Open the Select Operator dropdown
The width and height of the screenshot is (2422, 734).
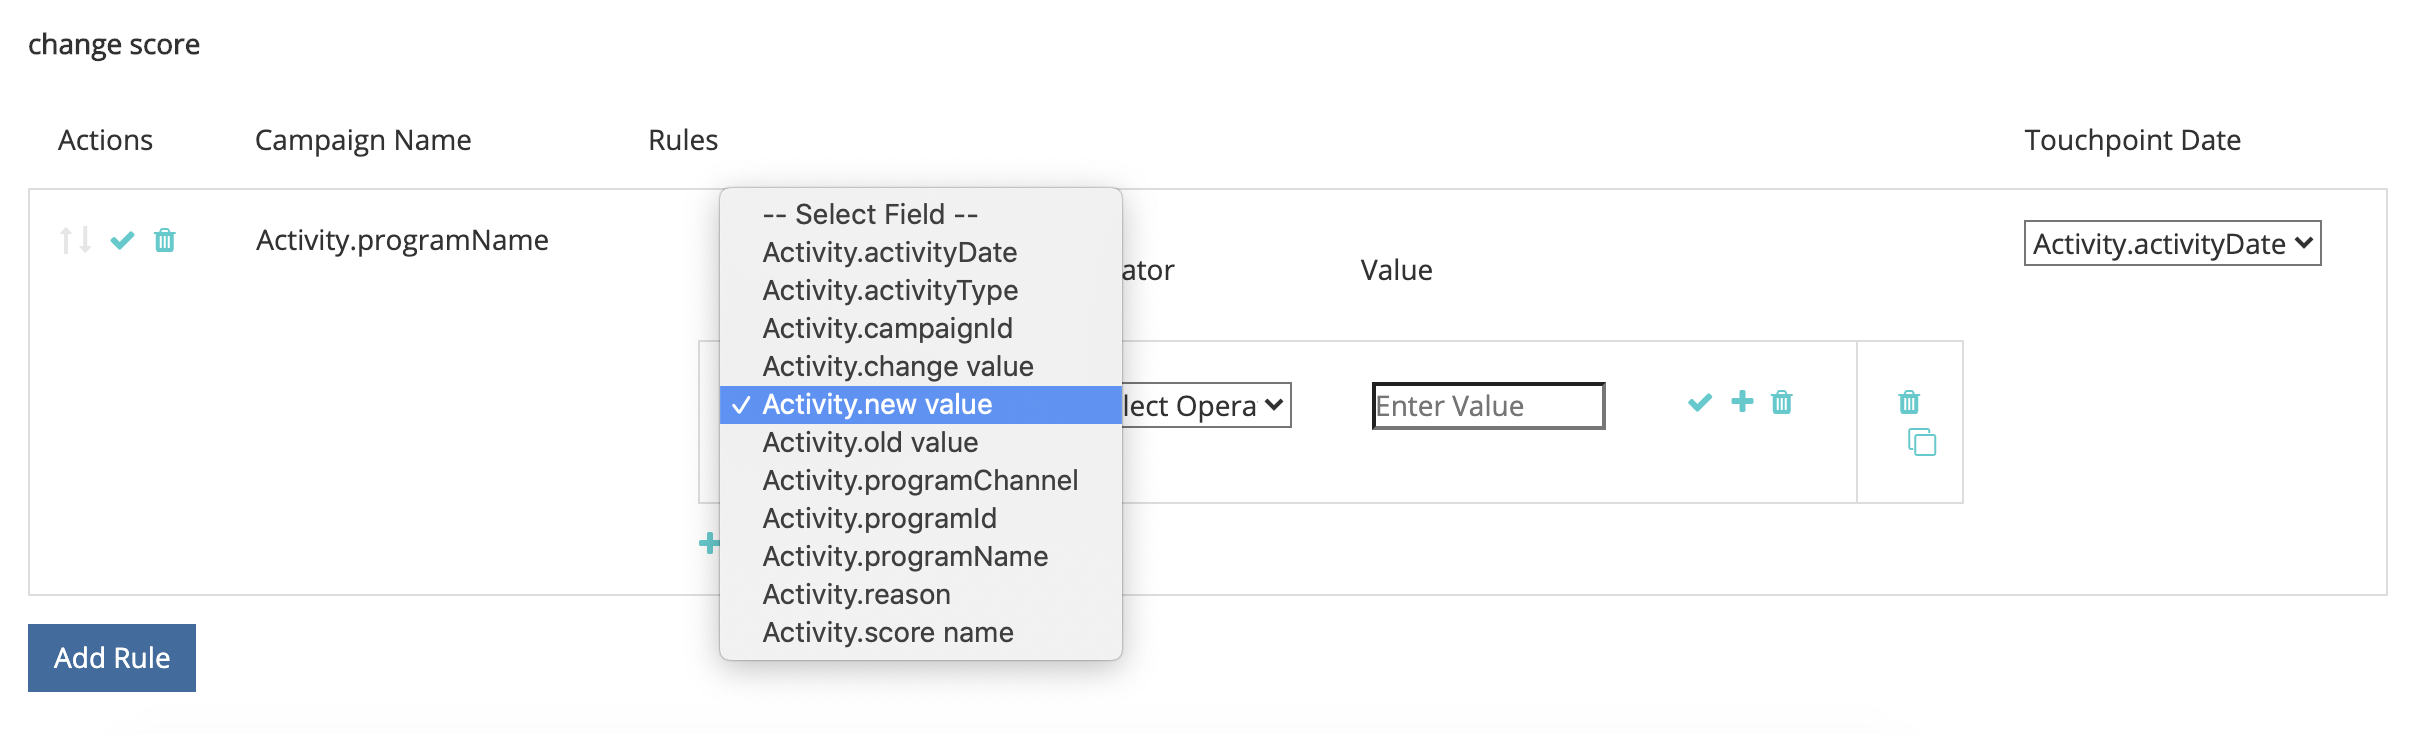coord(1204,405)
